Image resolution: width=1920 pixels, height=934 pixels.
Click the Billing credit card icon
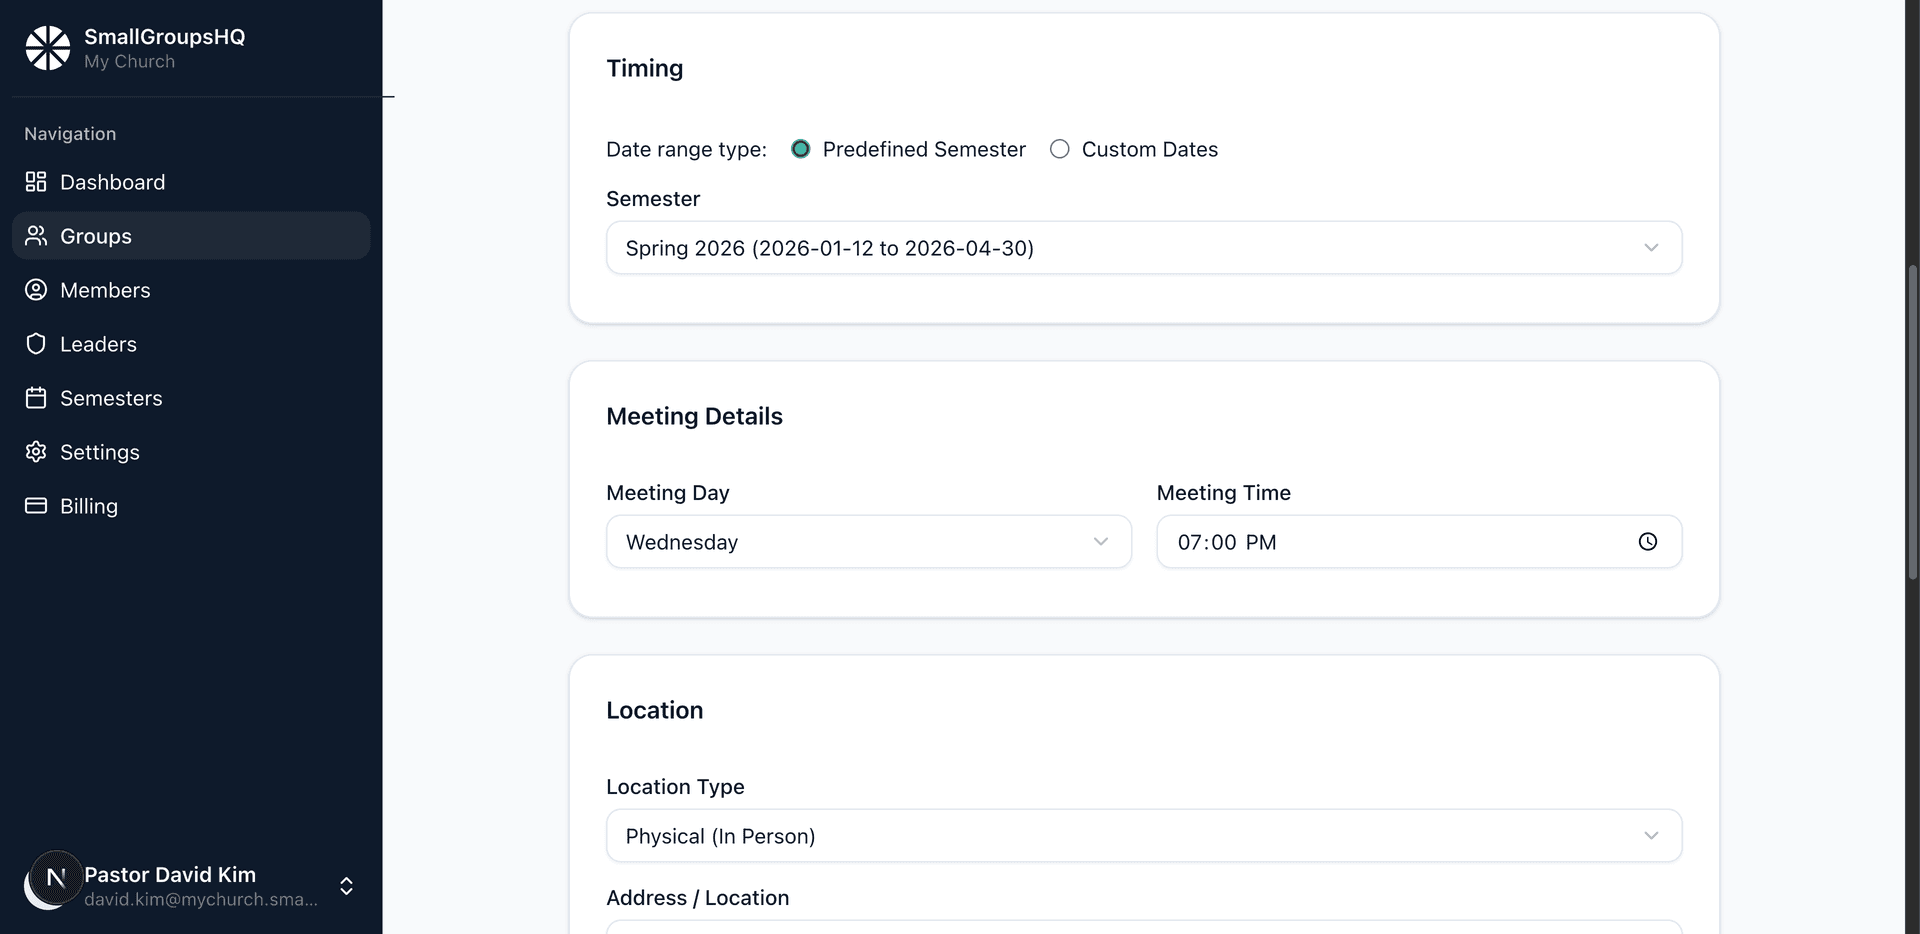point(36,505)
